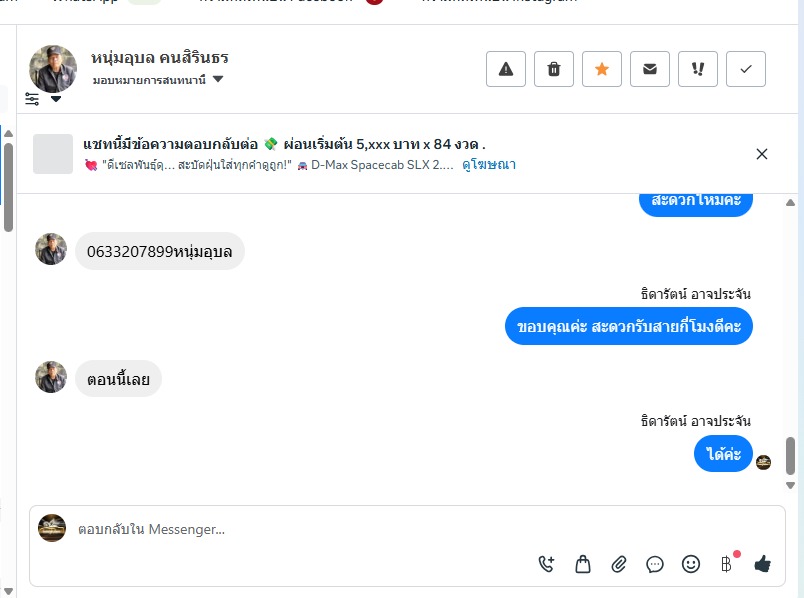This screenshot has width=804, height=598.
Task: Dismiss the ad reply banner
Action: (762, 154)
